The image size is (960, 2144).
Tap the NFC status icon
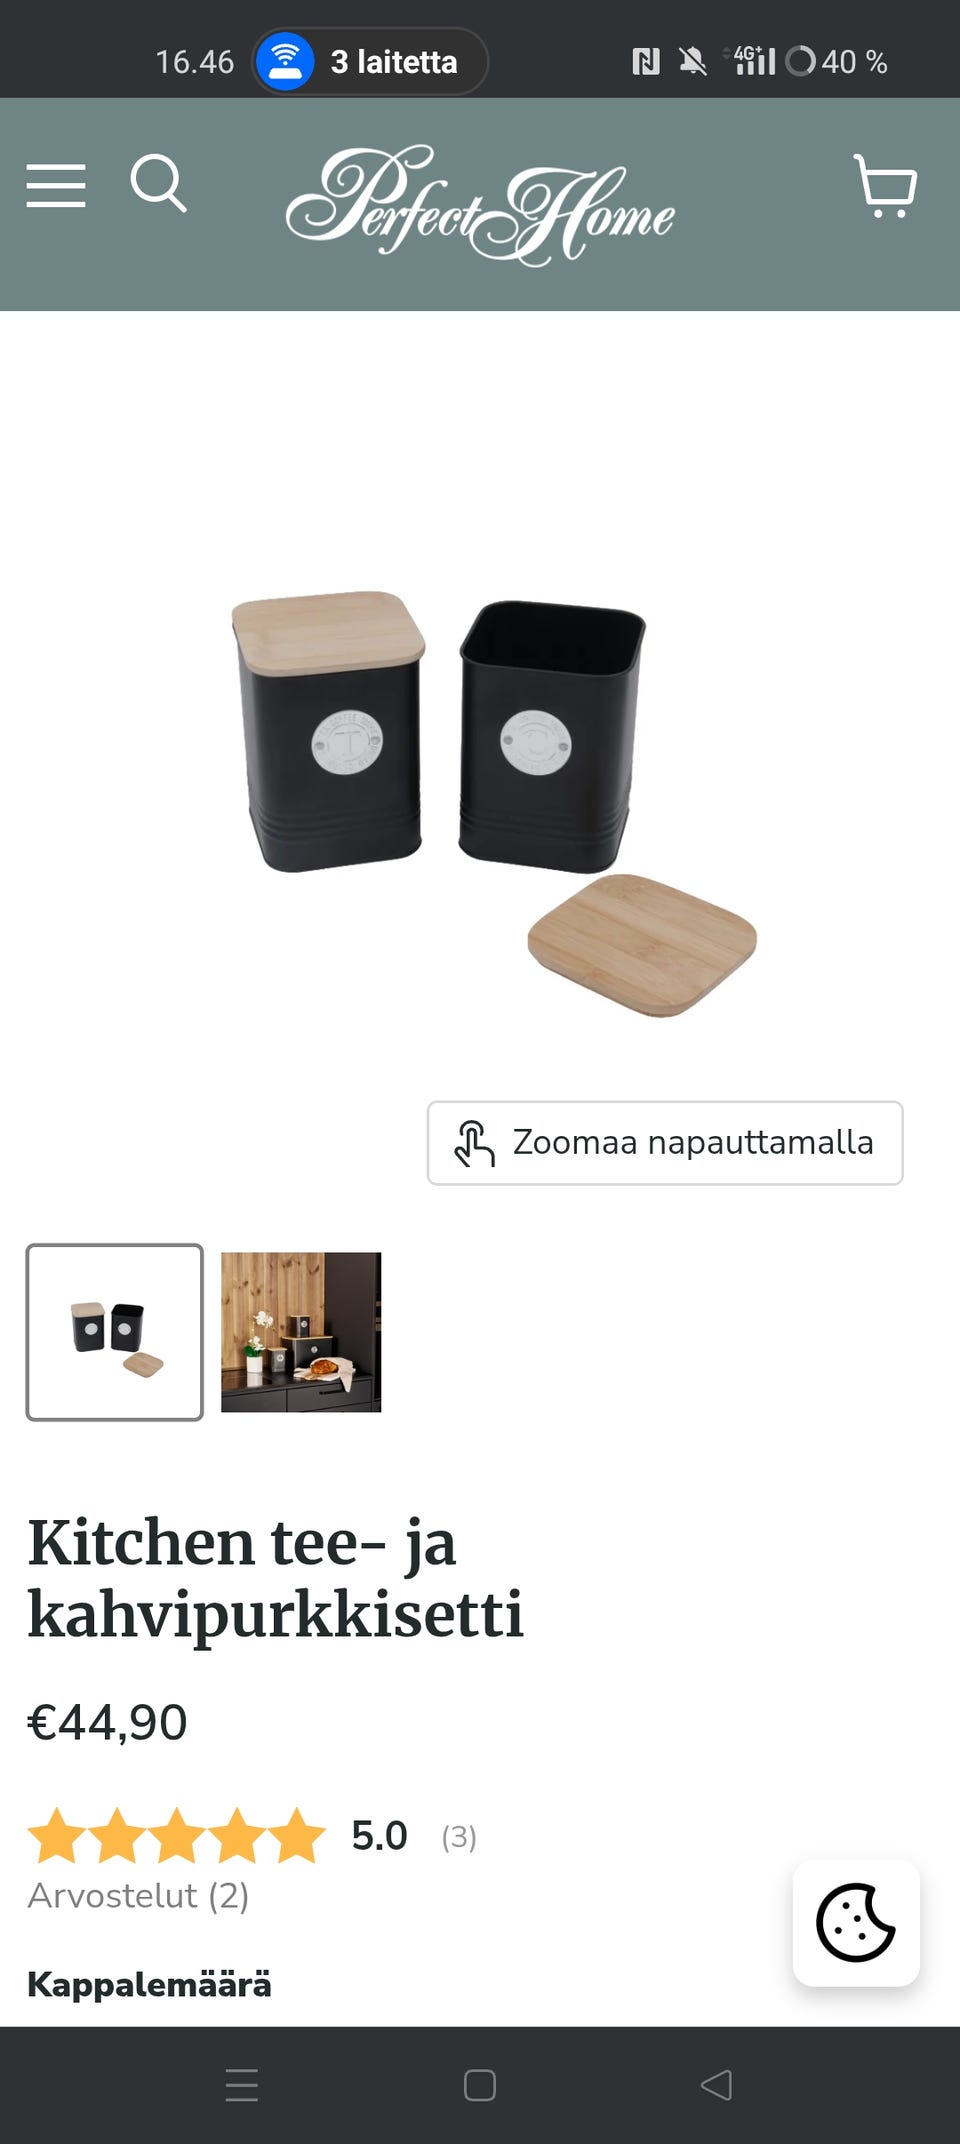tap(646, 62)
